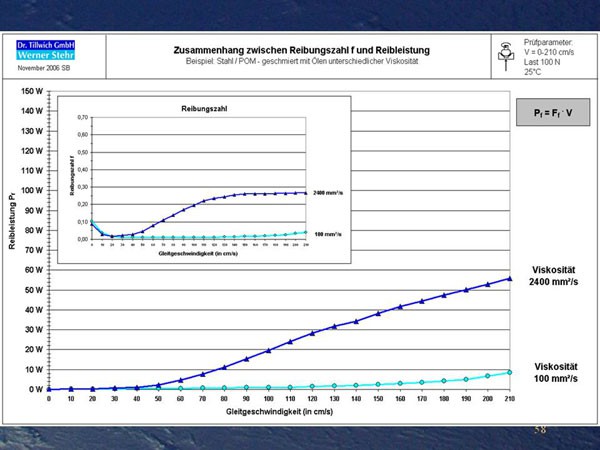Click the inset '2400 mm²/s' curve label
This screenshot has height=450, width=600.
tap(328, 193)
